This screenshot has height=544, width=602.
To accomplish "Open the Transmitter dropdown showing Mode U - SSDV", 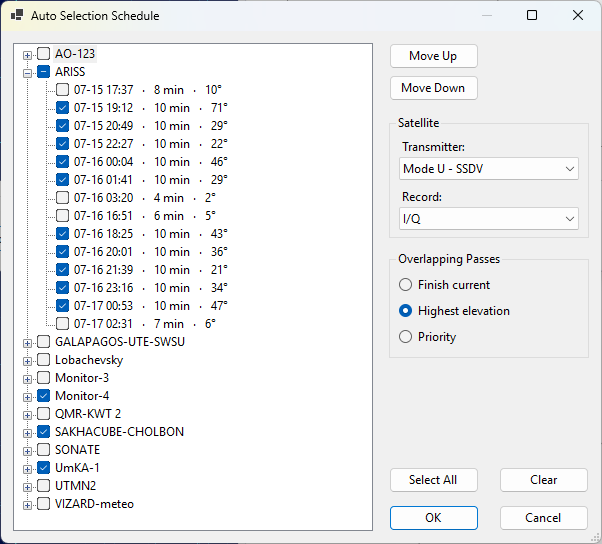I will click(x=489, y=169).
